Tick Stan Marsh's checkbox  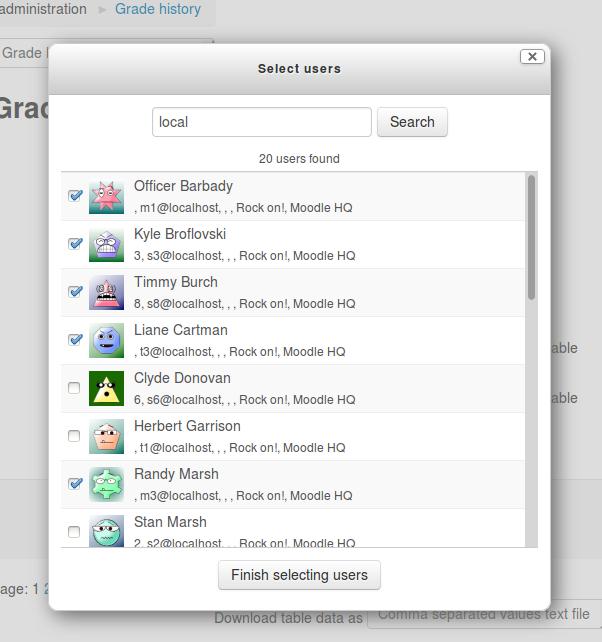(74, 531)
